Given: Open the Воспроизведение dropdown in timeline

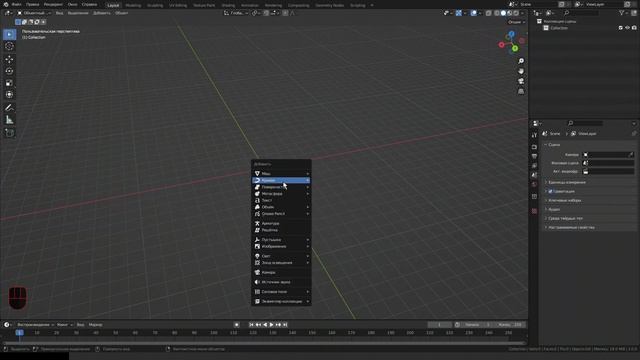Looking at the screenshot, I should [x=35, y=325].
